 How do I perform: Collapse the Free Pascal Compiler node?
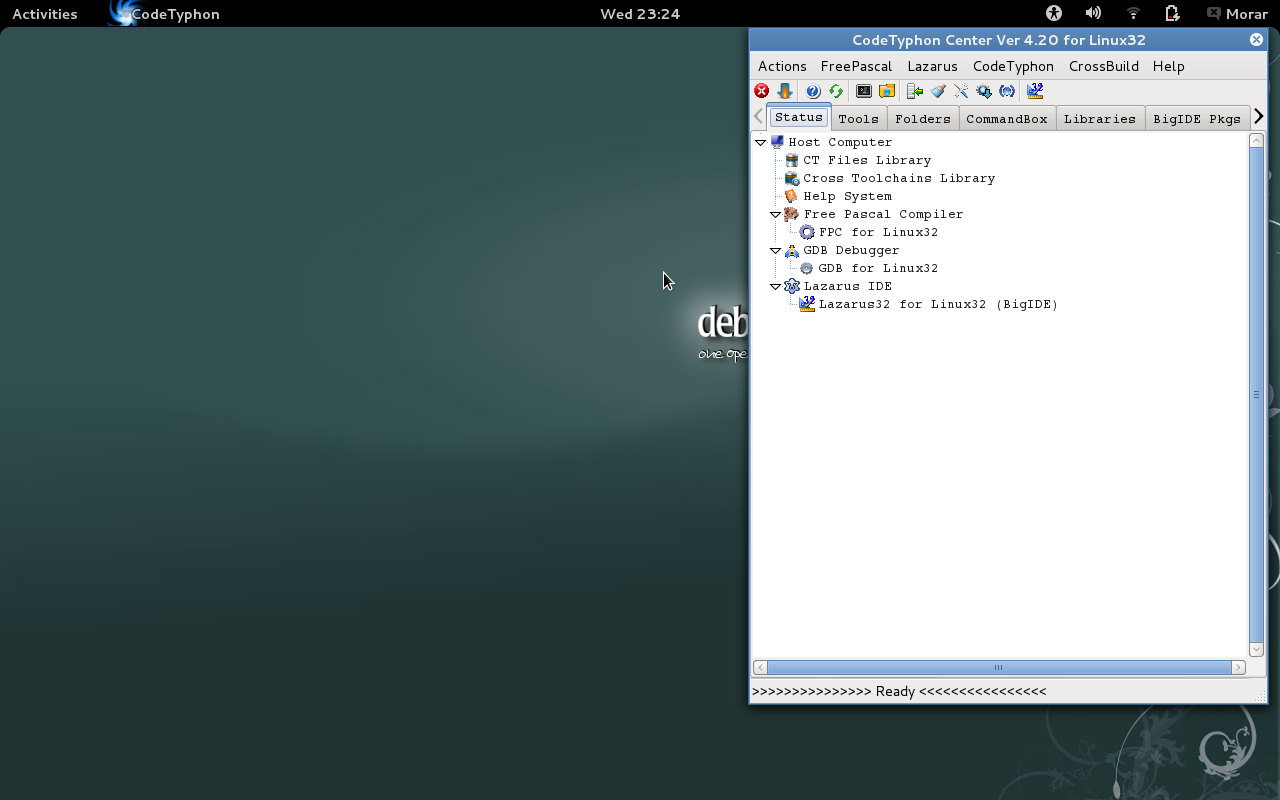[x=775, y=214]
